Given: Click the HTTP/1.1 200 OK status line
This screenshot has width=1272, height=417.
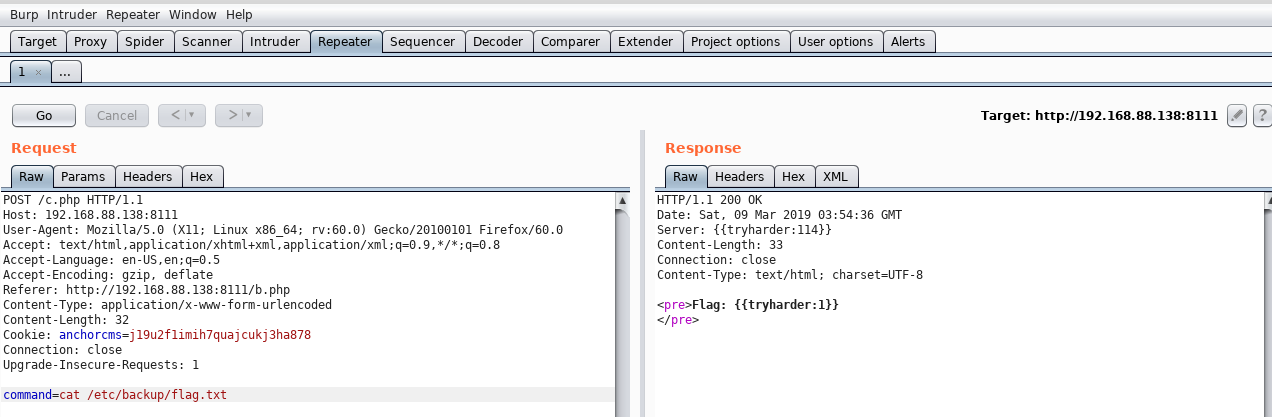Looking at the screenshot, I should click(x=709, y=200).
